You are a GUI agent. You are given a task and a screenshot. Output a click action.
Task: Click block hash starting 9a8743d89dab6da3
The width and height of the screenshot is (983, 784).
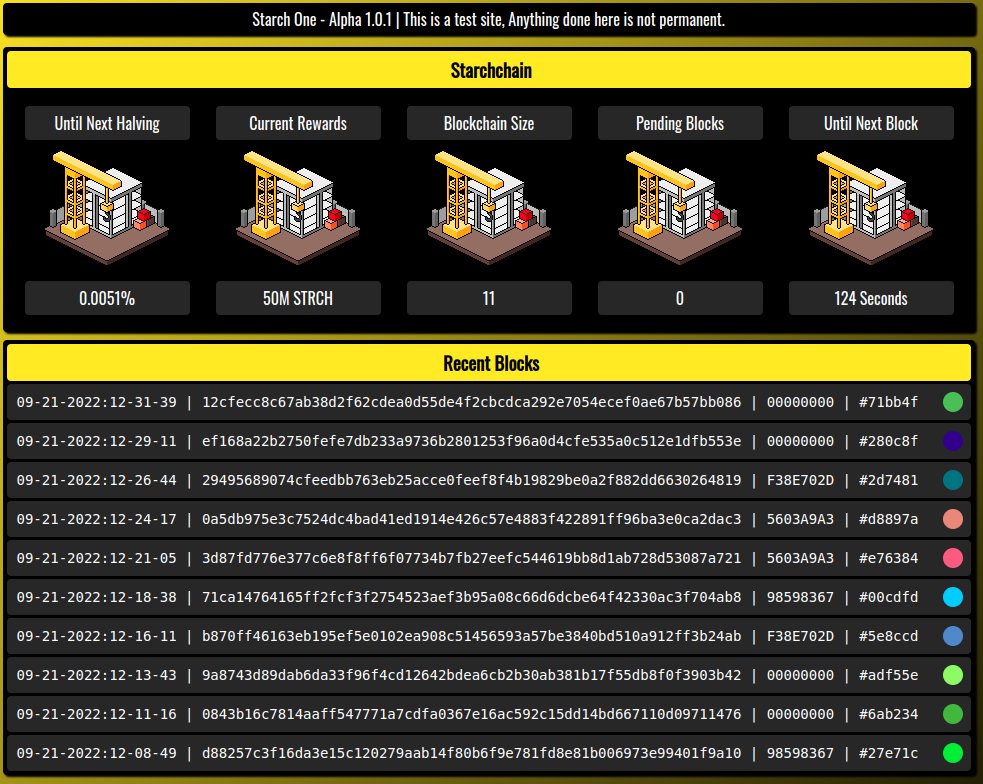(471, 675)
